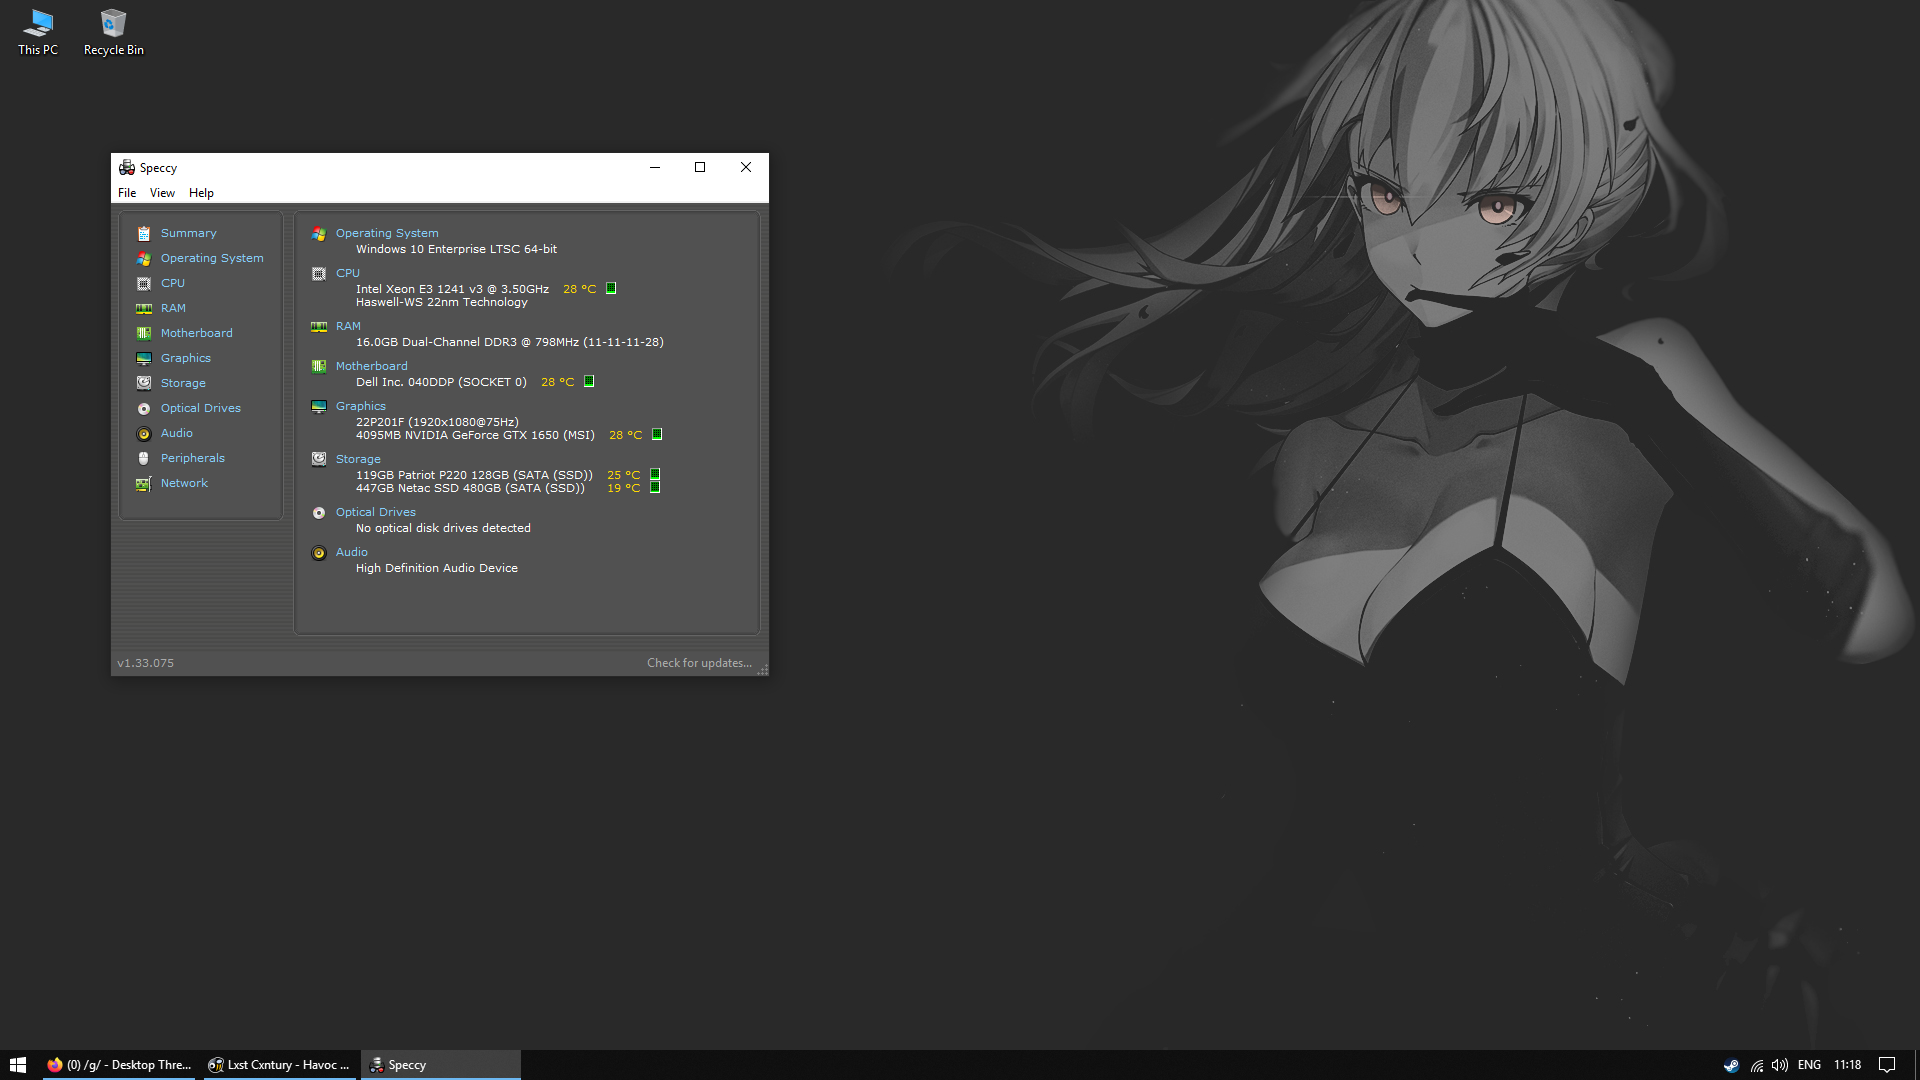Click the Storage heading in summary
The height and width of the screenshot is (1080, 1920).
point(358,459)
